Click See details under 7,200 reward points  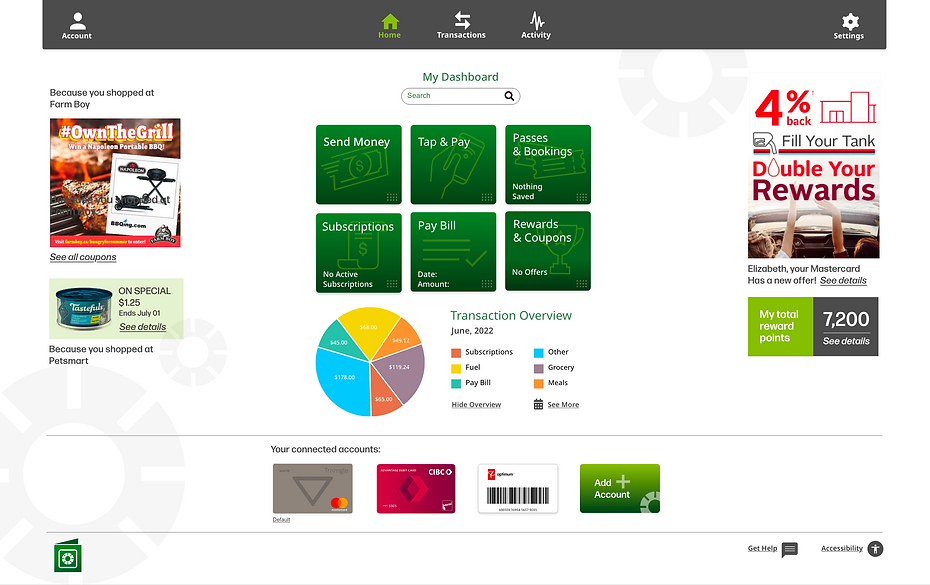tap(846, 341)
